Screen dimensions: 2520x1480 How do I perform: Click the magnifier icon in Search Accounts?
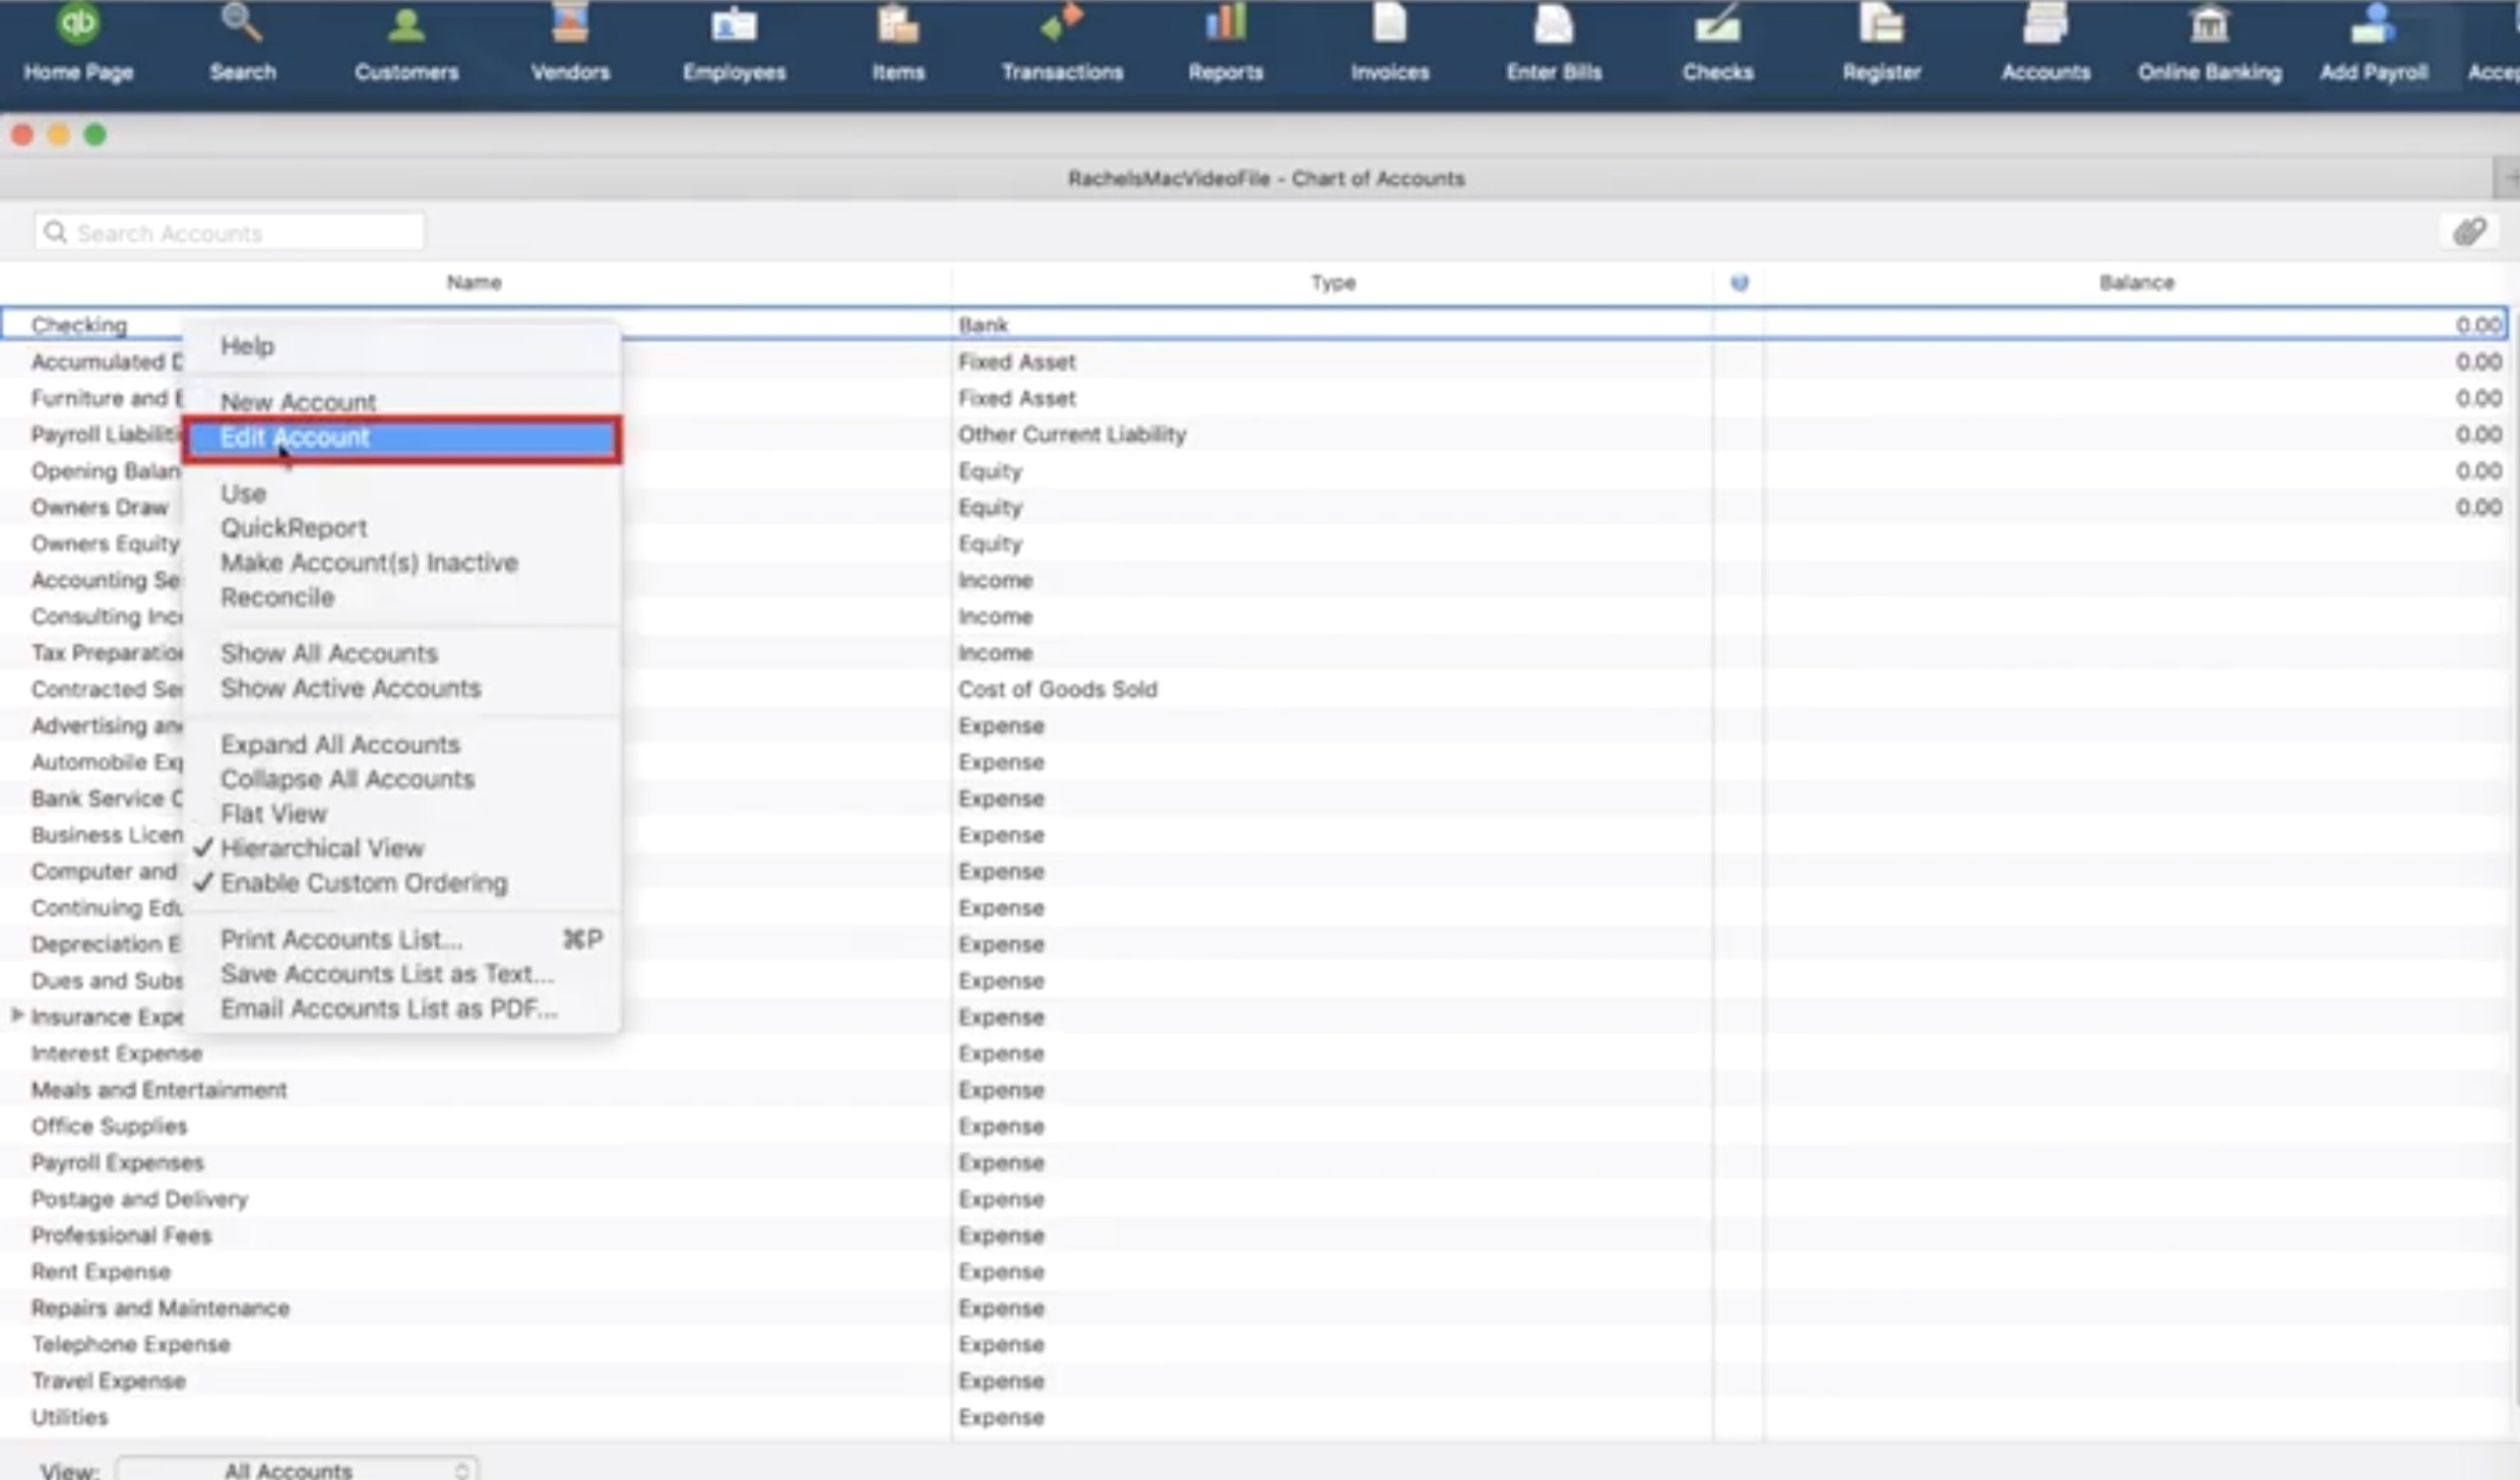click(56, 232)
